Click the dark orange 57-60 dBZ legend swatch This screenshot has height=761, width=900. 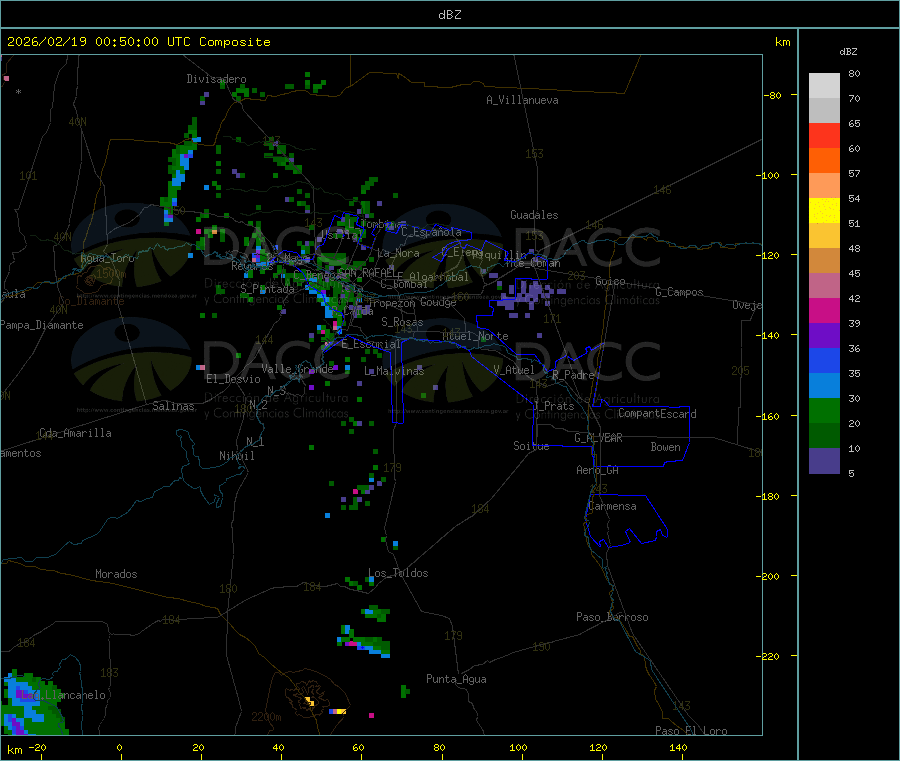click(x=824, y=161)
